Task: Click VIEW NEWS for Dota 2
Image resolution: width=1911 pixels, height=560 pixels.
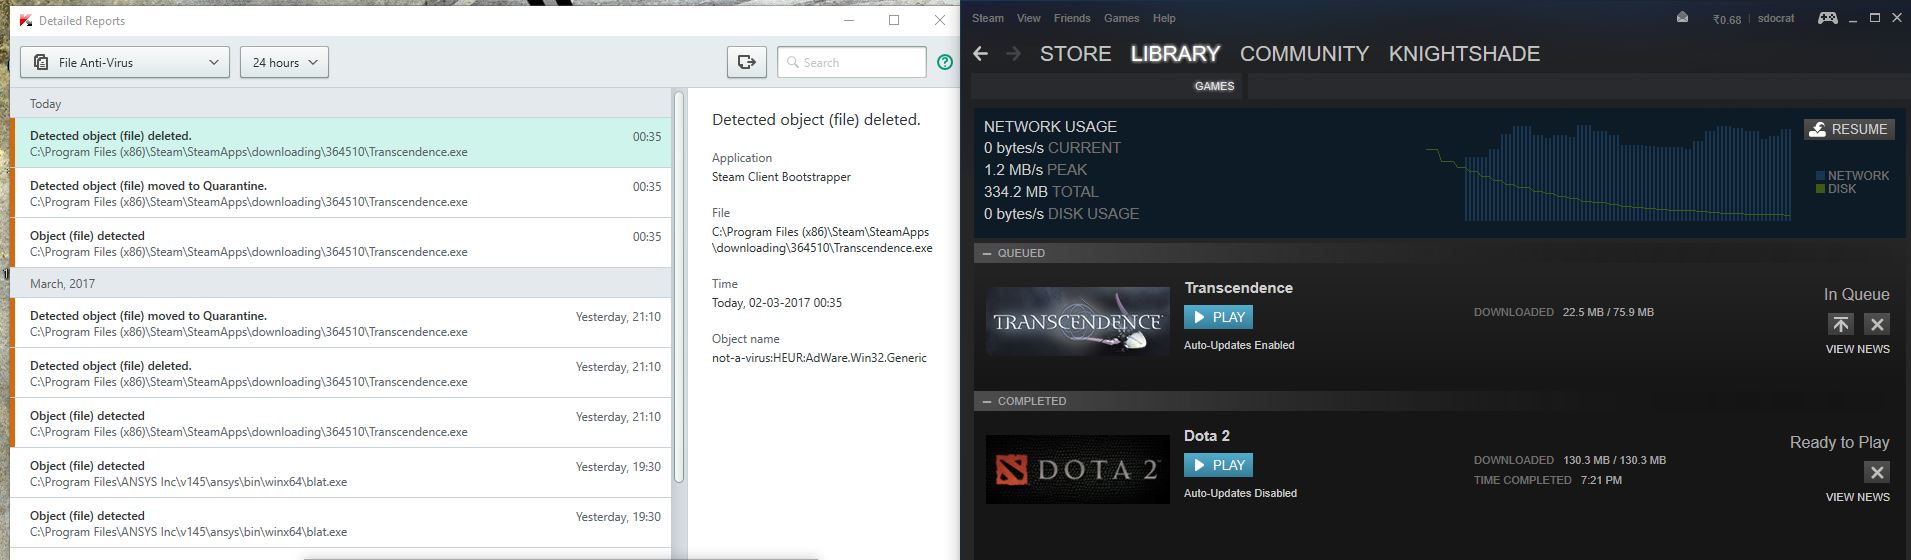Action: tap(1857, 497)
